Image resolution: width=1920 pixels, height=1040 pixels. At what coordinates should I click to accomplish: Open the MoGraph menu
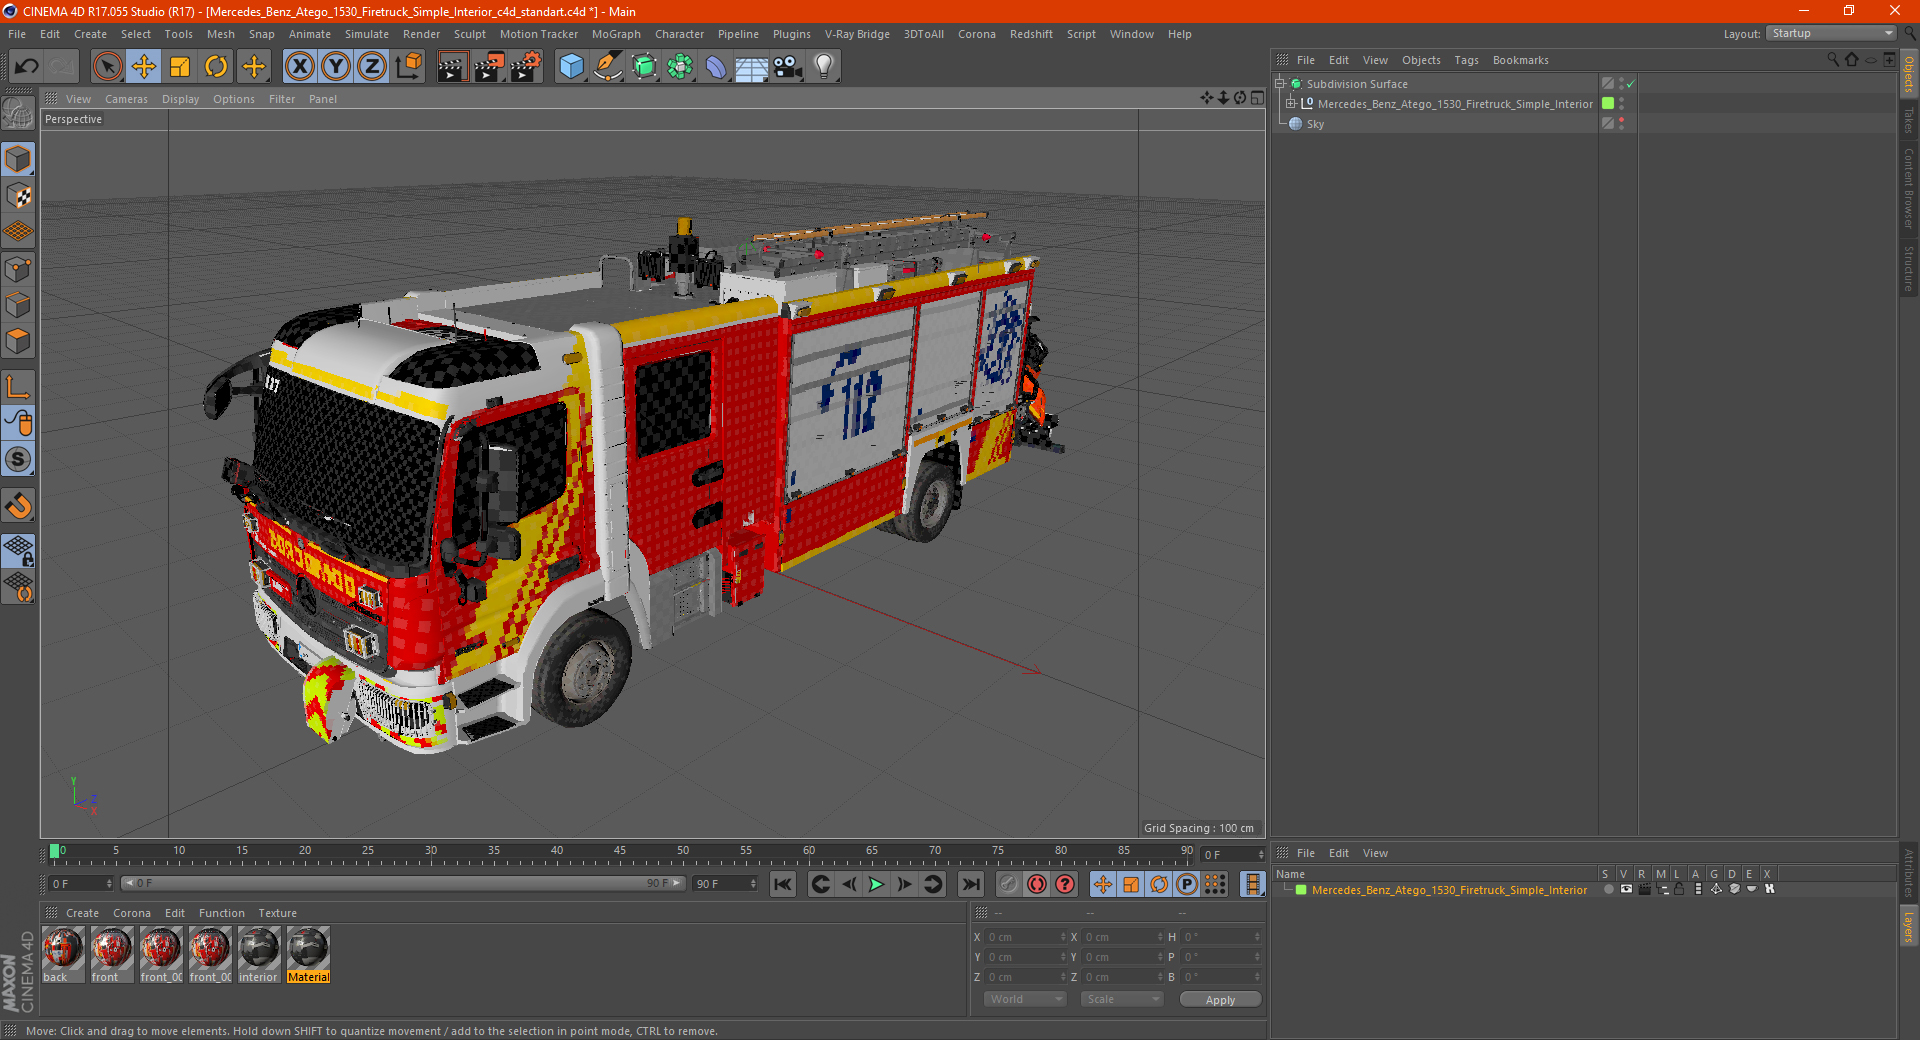pos(616,34)
